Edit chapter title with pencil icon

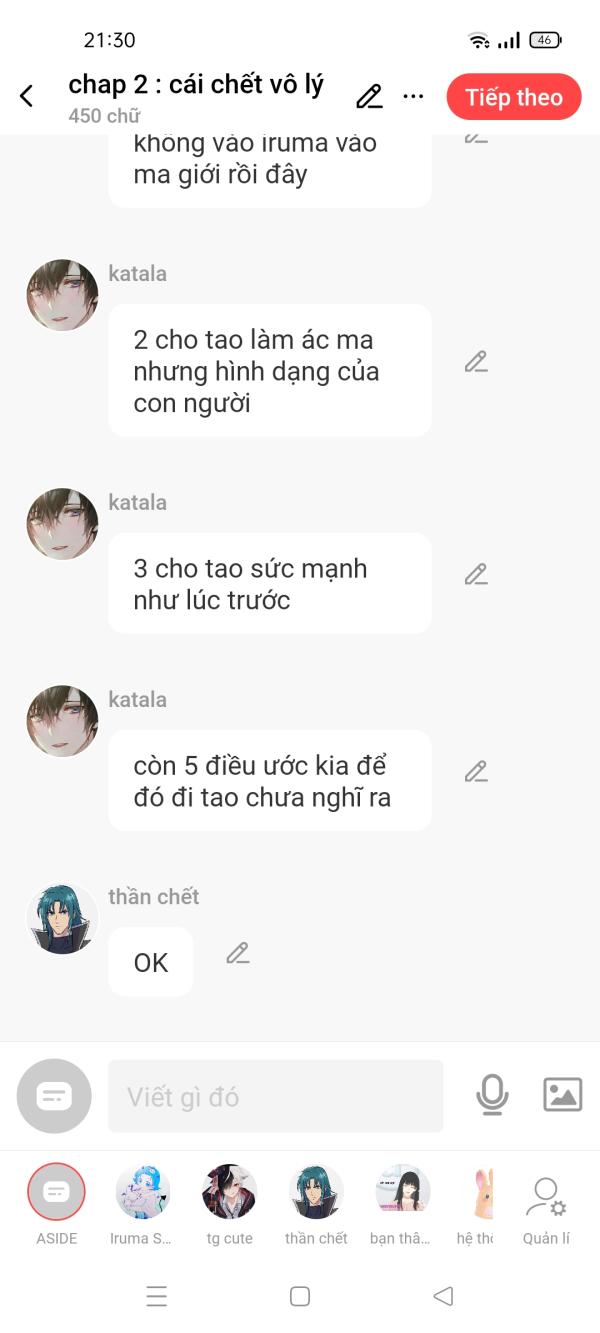pos(369,96)
